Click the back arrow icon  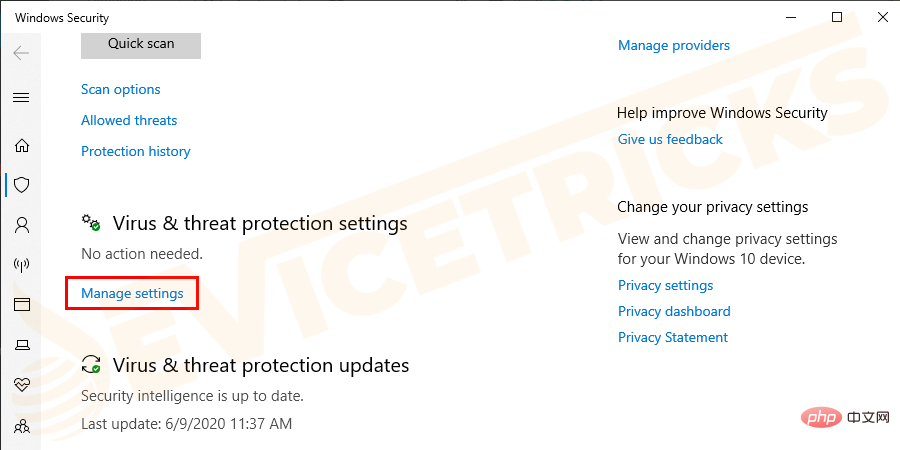tap(21, 52)
